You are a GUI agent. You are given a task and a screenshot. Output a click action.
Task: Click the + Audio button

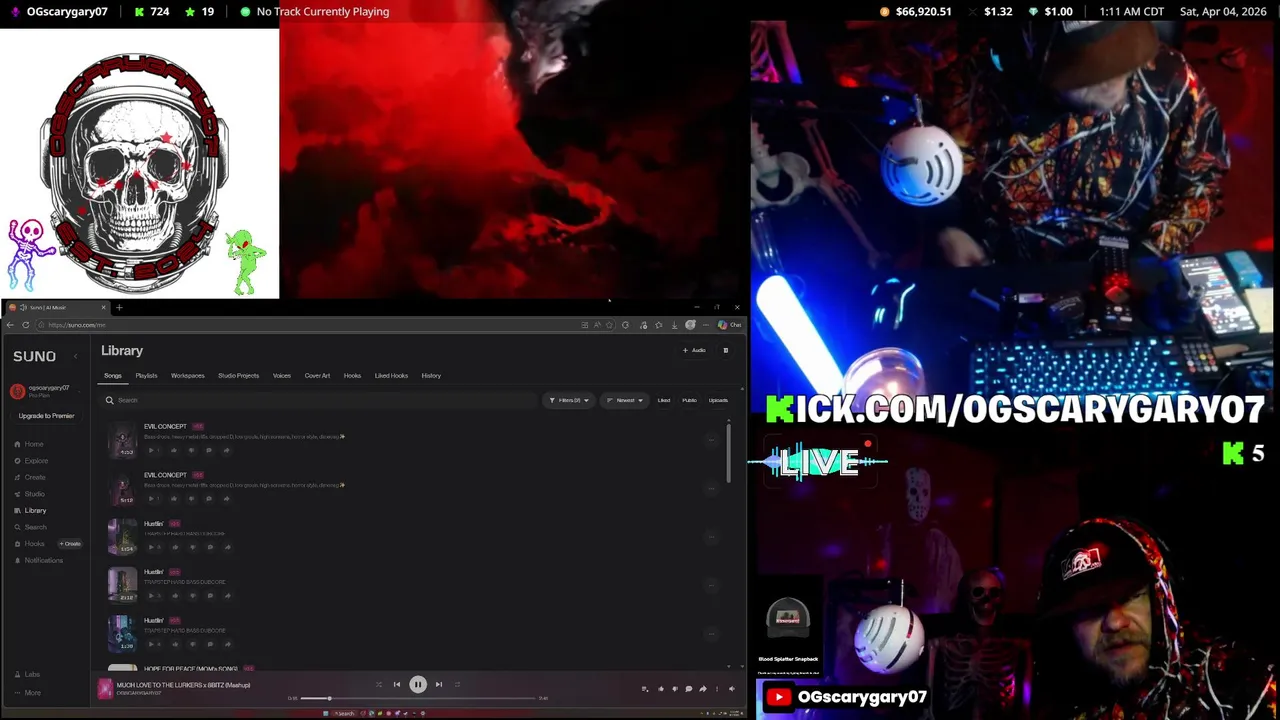pos(694,350)
